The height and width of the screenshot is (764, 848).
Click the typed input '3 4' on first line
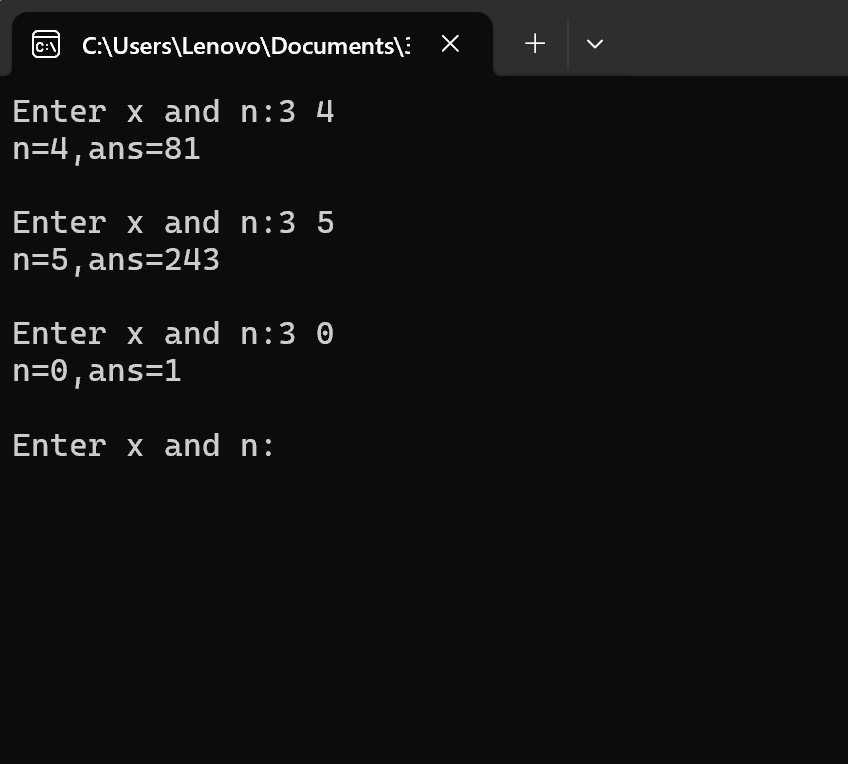(x=307, y=112)
